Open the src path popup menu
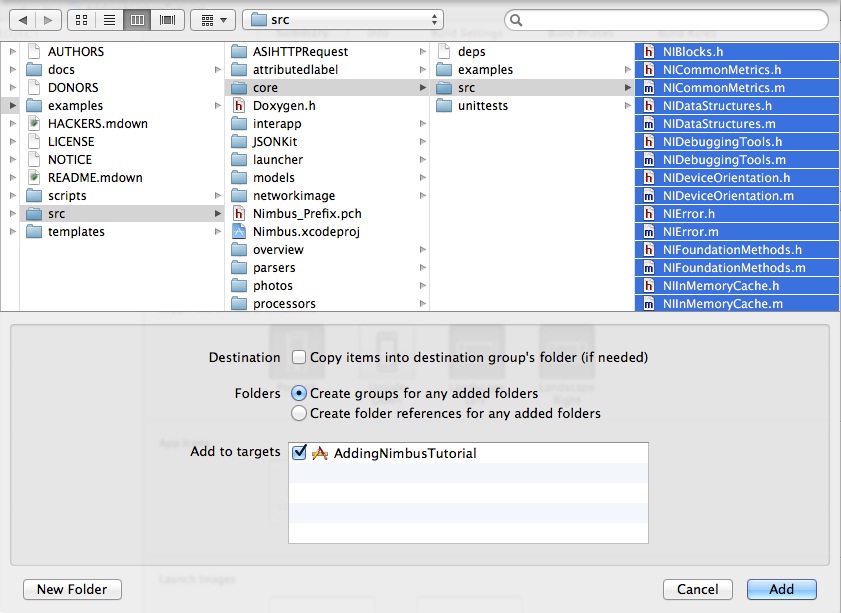Viewport: 841px width, 613px height. coord(343,20)
